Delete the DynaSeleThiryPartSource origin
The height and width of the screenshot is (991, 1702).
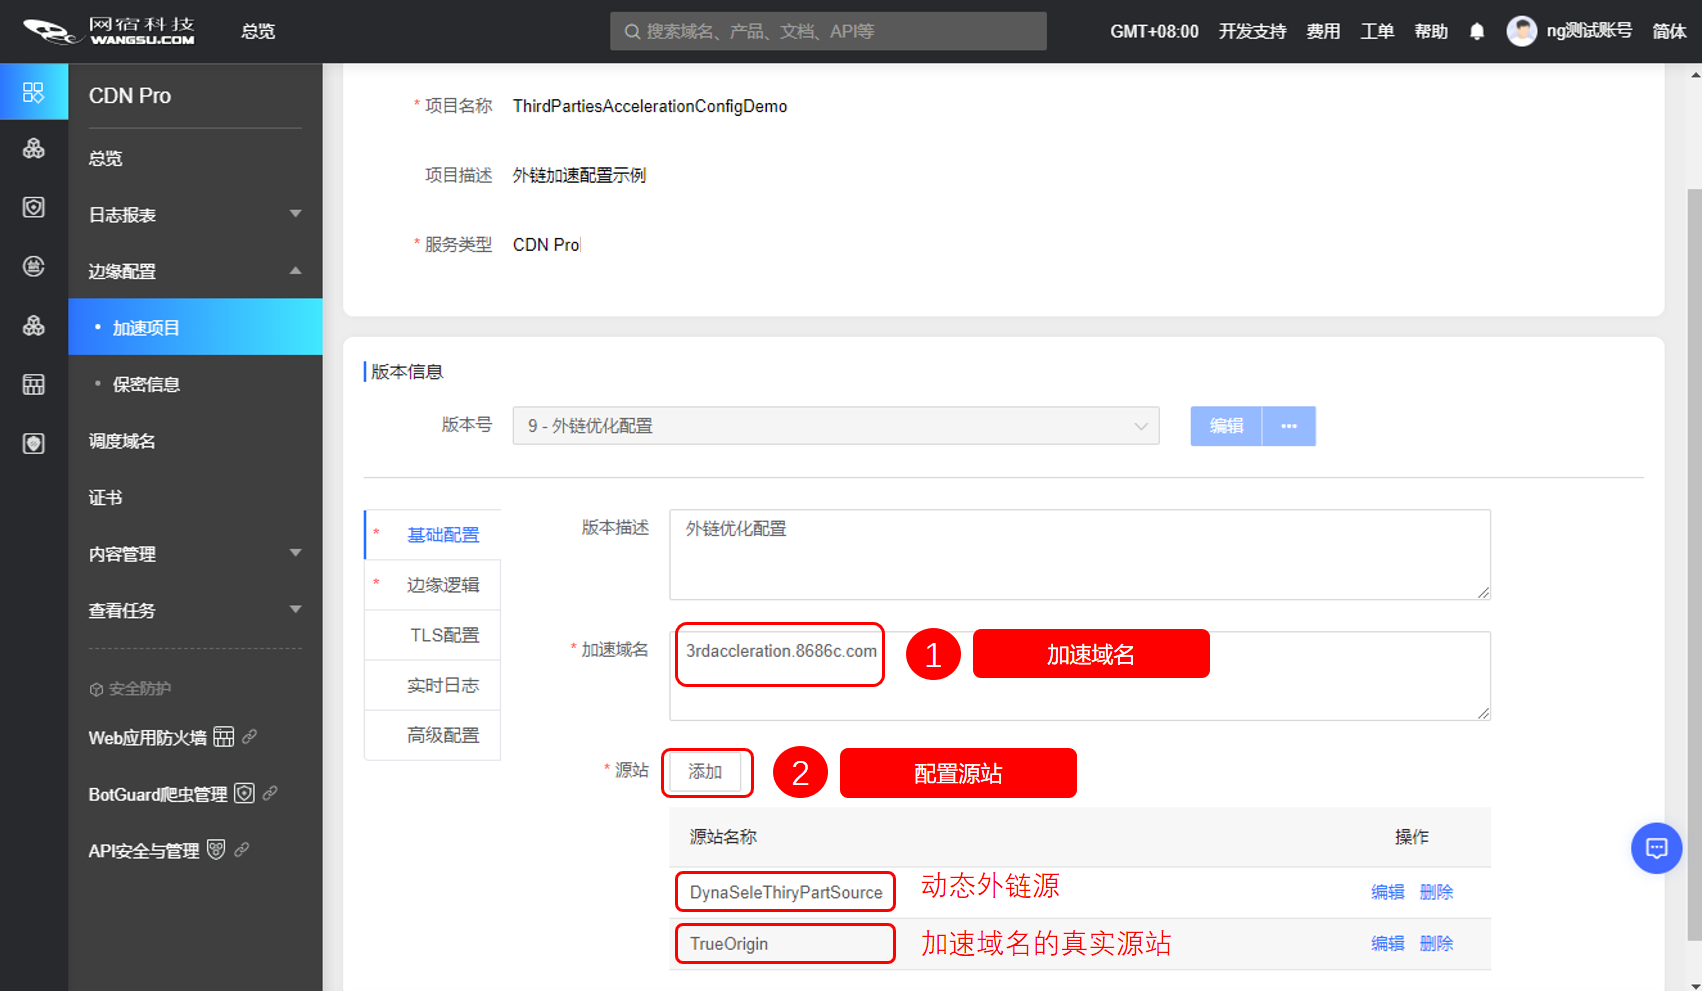click(1436, 892)
